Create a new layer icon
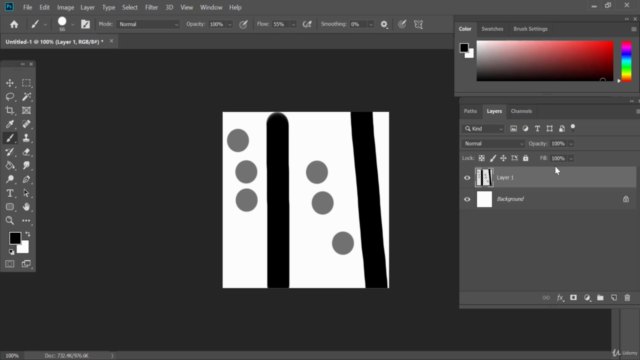This screenshot has width=640, height=360. click(x=614, y=298)
